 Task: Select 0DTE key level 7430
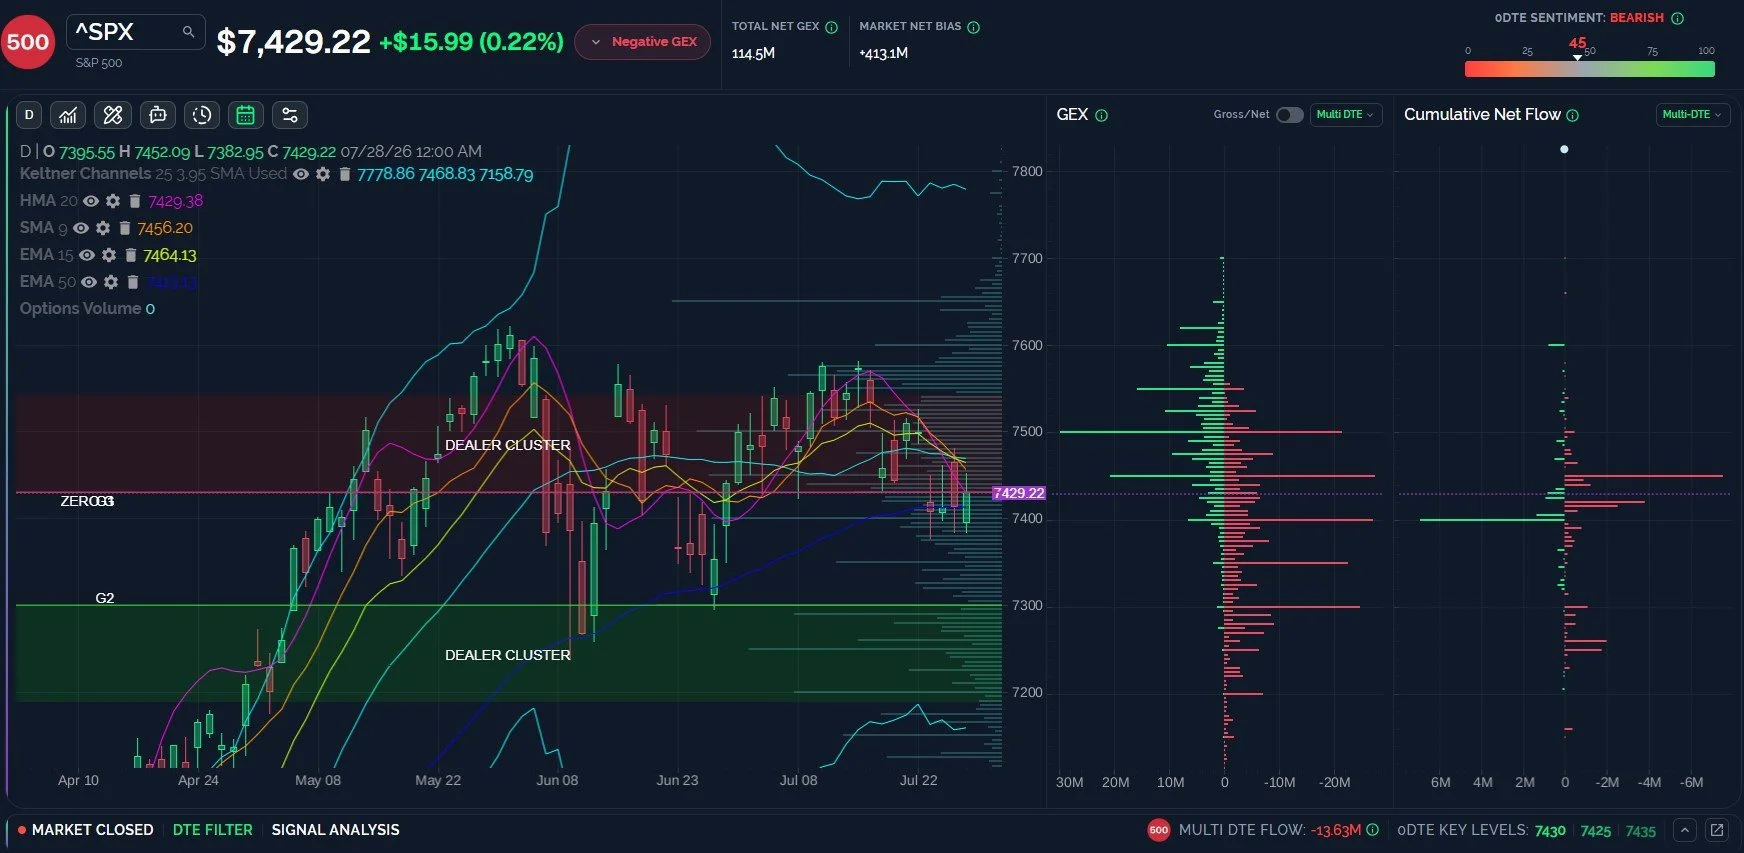pos(1550,831)
